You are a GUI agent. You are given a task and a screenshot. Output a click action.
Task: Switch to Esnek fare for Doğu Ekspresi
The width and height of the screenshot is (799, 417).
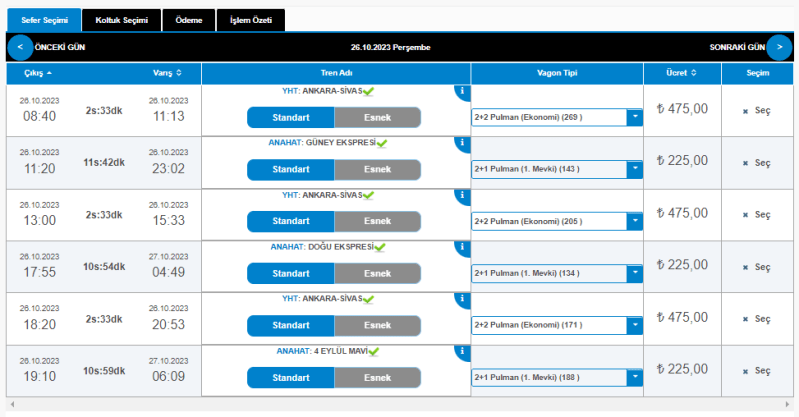377,273
